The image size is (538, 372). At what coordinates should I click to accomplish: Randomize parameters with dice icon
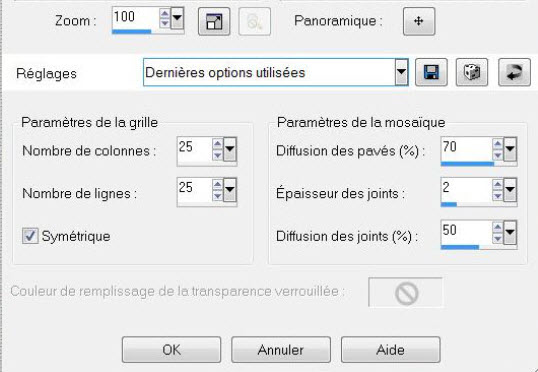click(472, 72)
